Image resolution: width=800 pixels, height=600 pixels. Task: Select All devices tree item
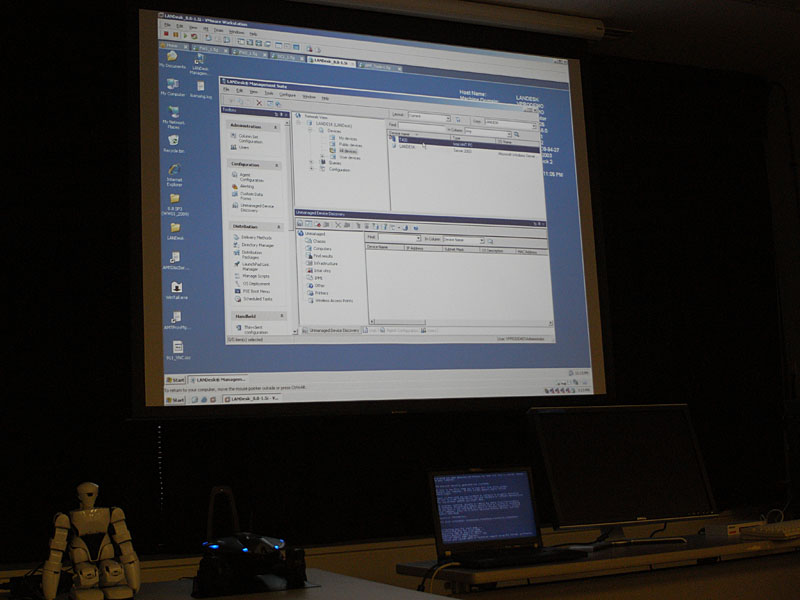tap(344, 151)
